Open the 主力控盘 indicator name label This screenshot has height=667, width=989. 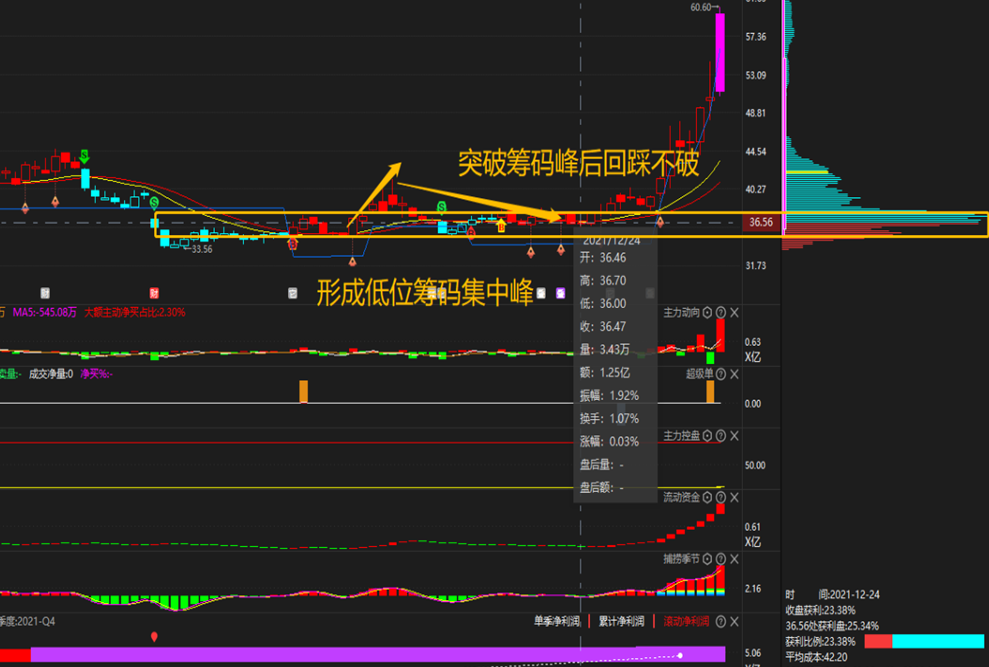[x=681, y=435]
